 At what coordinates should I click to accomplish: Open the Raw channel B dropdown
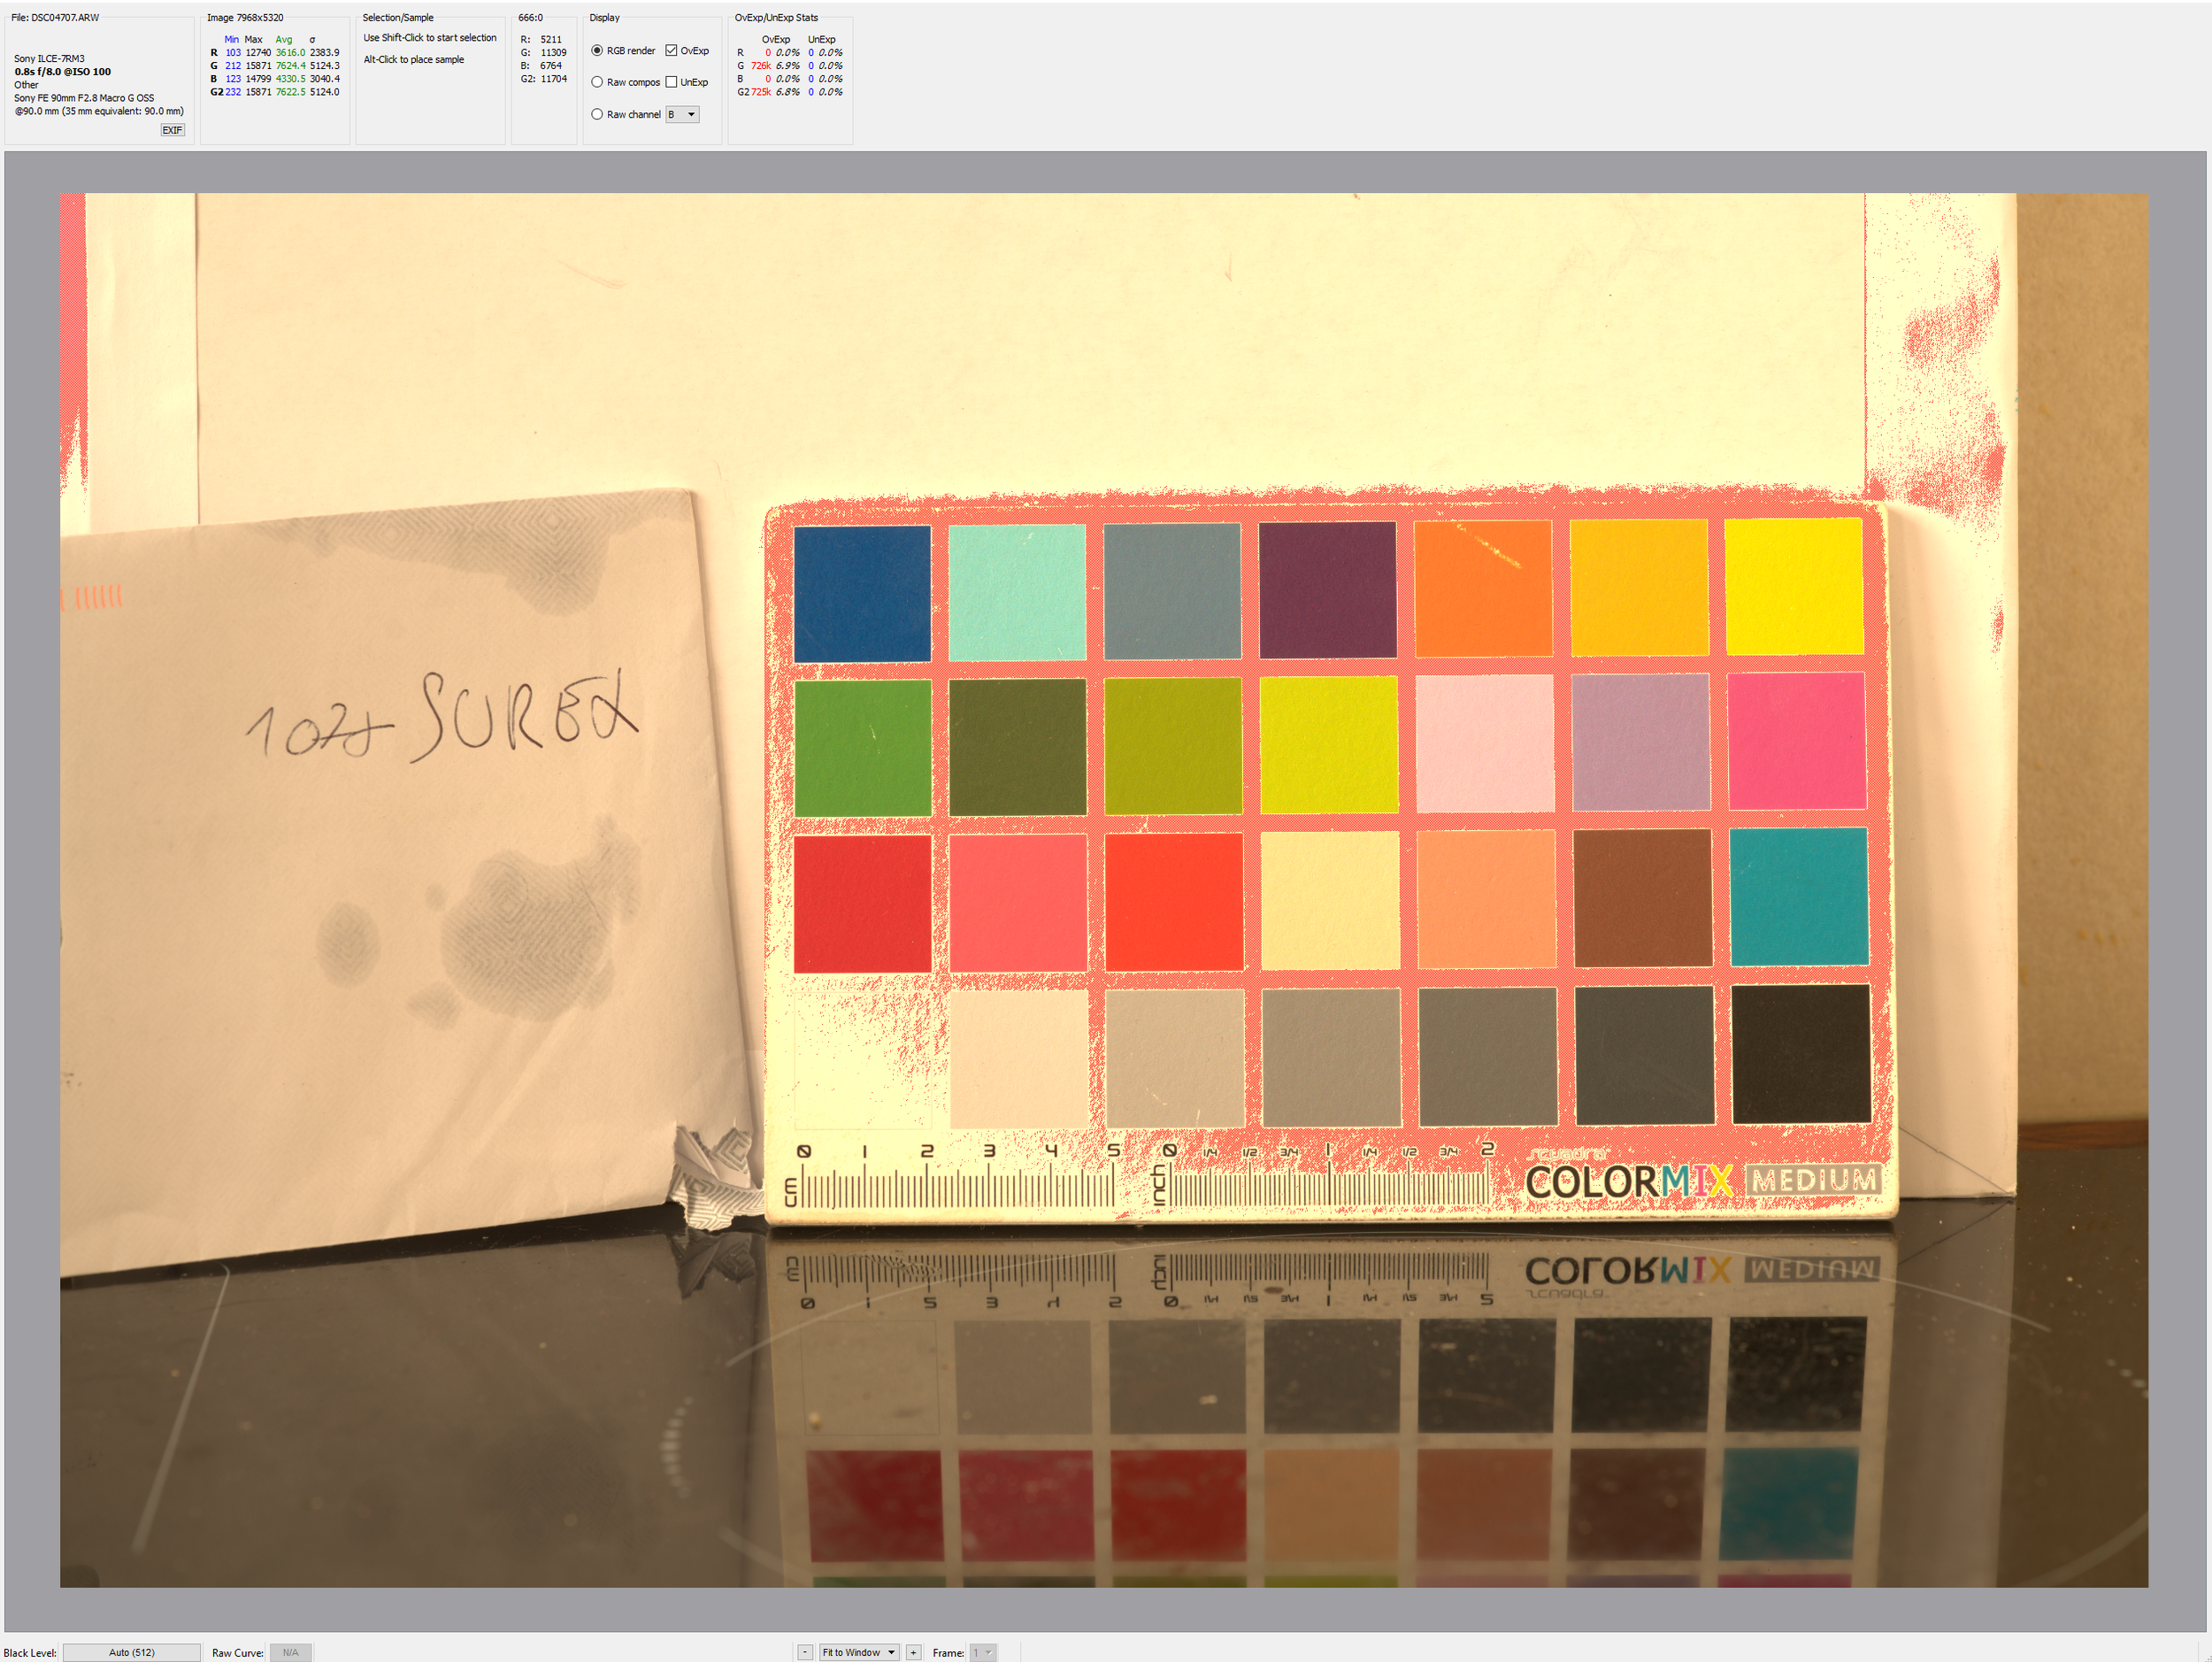click(682, 114)
